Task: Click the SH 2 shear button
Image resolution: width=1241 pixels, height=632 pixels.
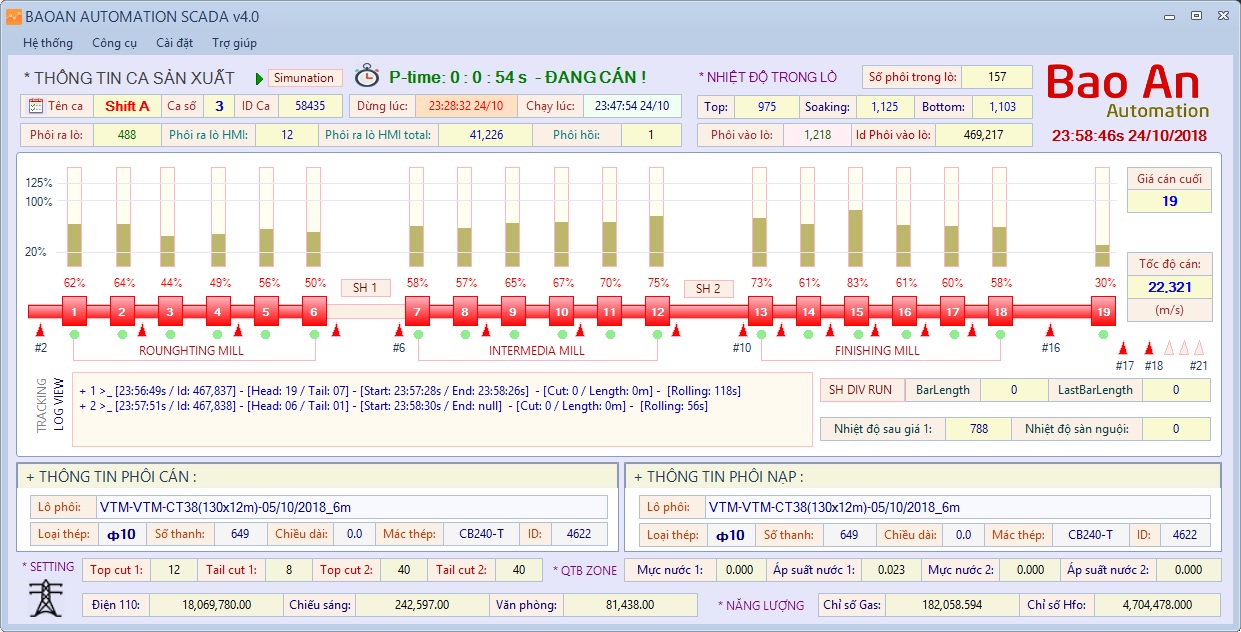Action: [x=708, y=289]
